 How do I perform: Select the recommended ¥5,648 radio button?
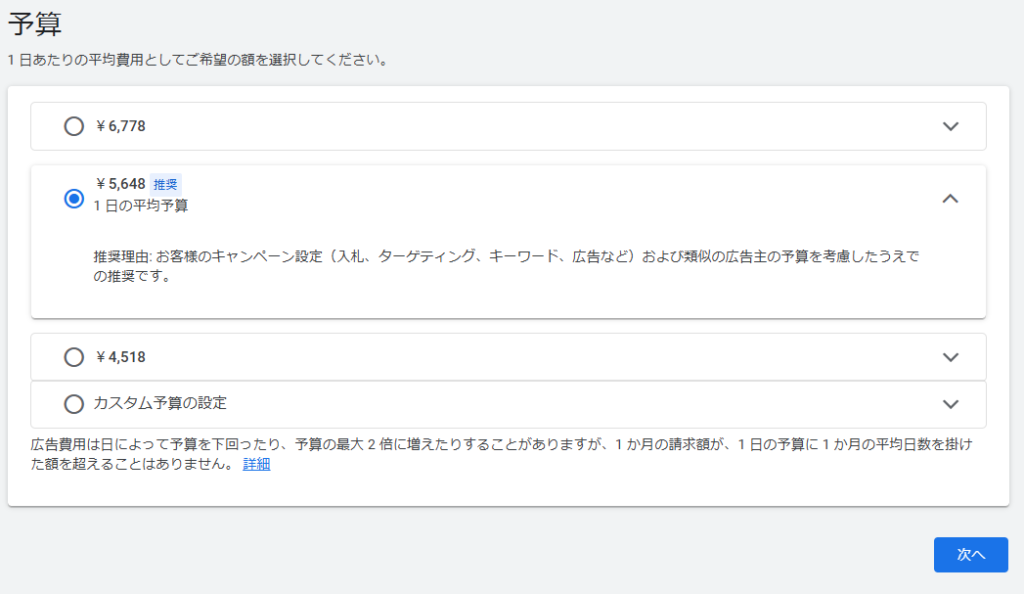(74, 199)
